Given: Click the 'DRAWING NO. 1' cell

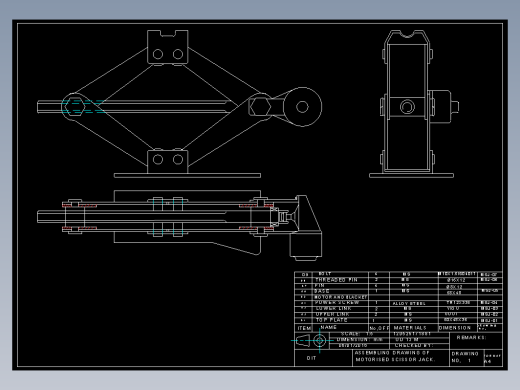Looking at the screenshot, I should 466,357.
